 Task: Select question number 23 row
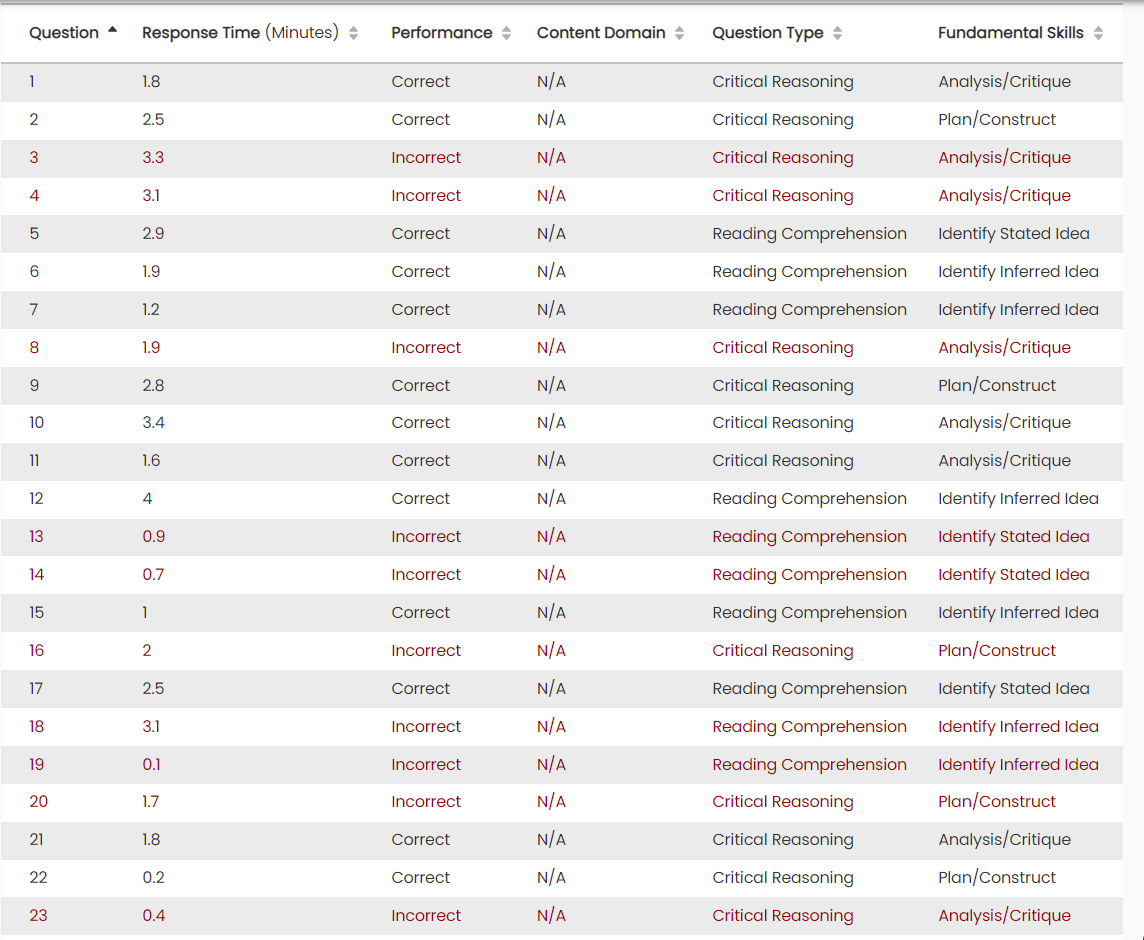pyautogui.click(x=38, y=916)
